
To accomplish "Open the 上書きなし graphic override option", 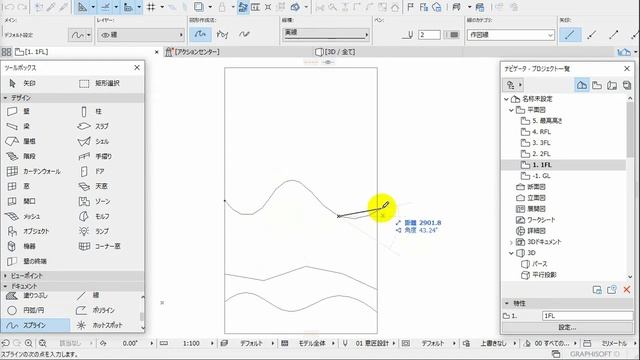I will (493, 344).
